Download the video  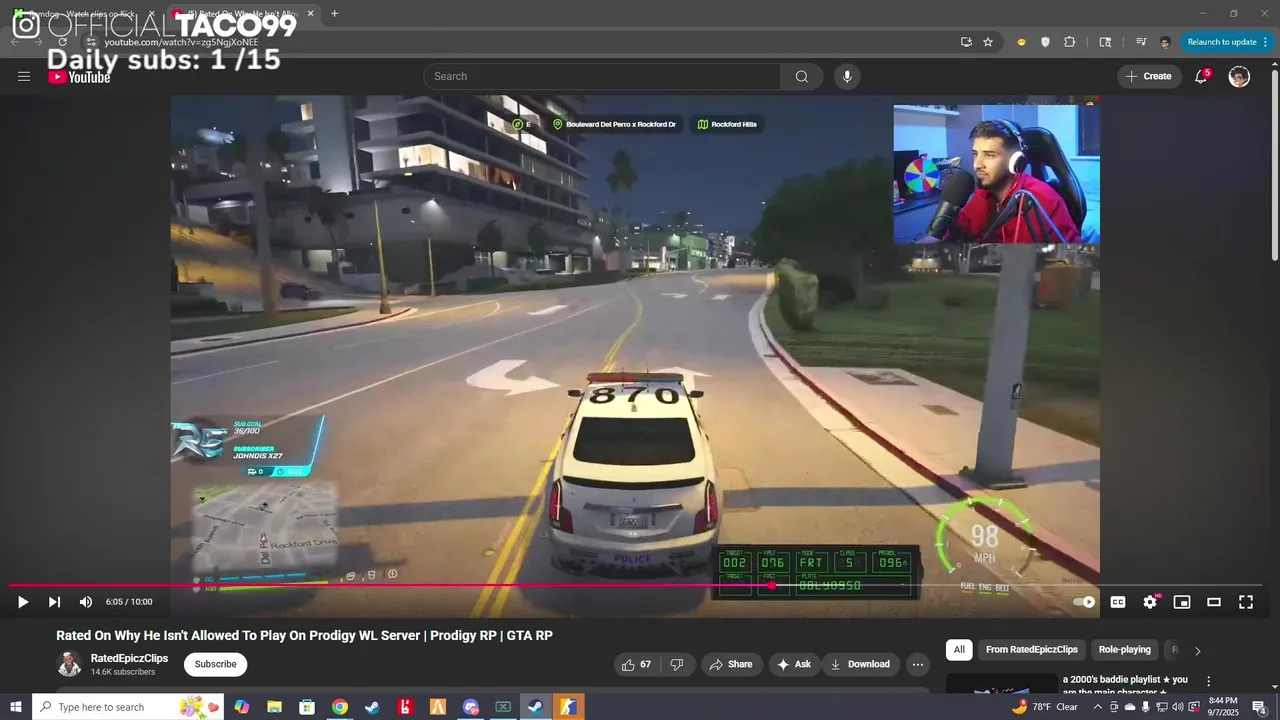[861, 664]
